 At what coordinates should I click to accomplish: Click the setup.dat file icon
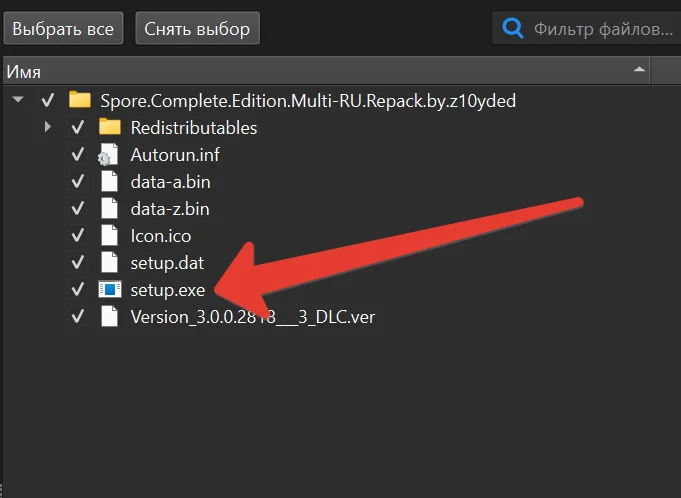coord(109,263)
